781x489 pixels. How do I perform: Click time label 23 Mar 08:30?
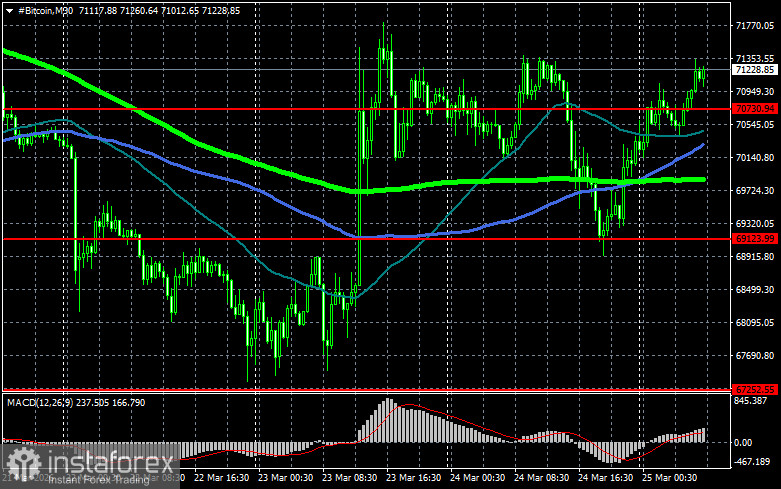[x=349, y=478]
